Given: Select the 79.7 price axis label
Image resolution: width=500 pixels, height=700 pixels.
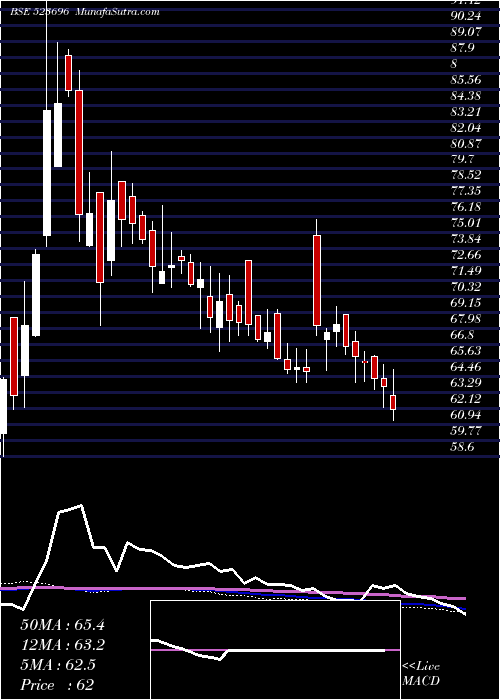Looking at the screenshot, I should tap(462, 159).
